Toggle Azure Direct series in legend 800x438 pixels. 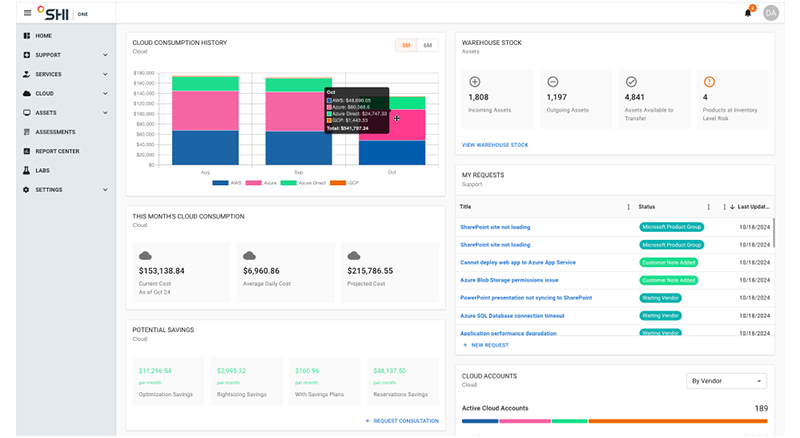coord(303,183)
